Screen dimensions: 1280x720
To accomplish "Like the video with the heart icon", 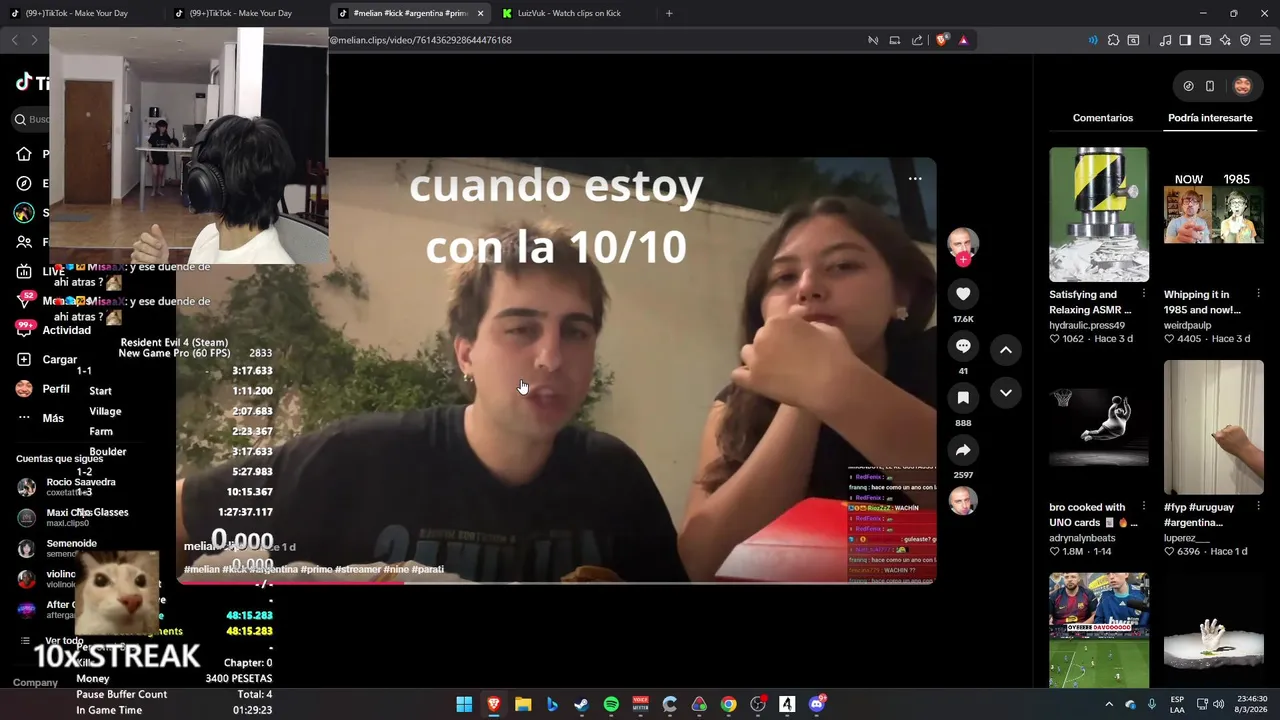I will pyautogui.click(x=963, y=294).
